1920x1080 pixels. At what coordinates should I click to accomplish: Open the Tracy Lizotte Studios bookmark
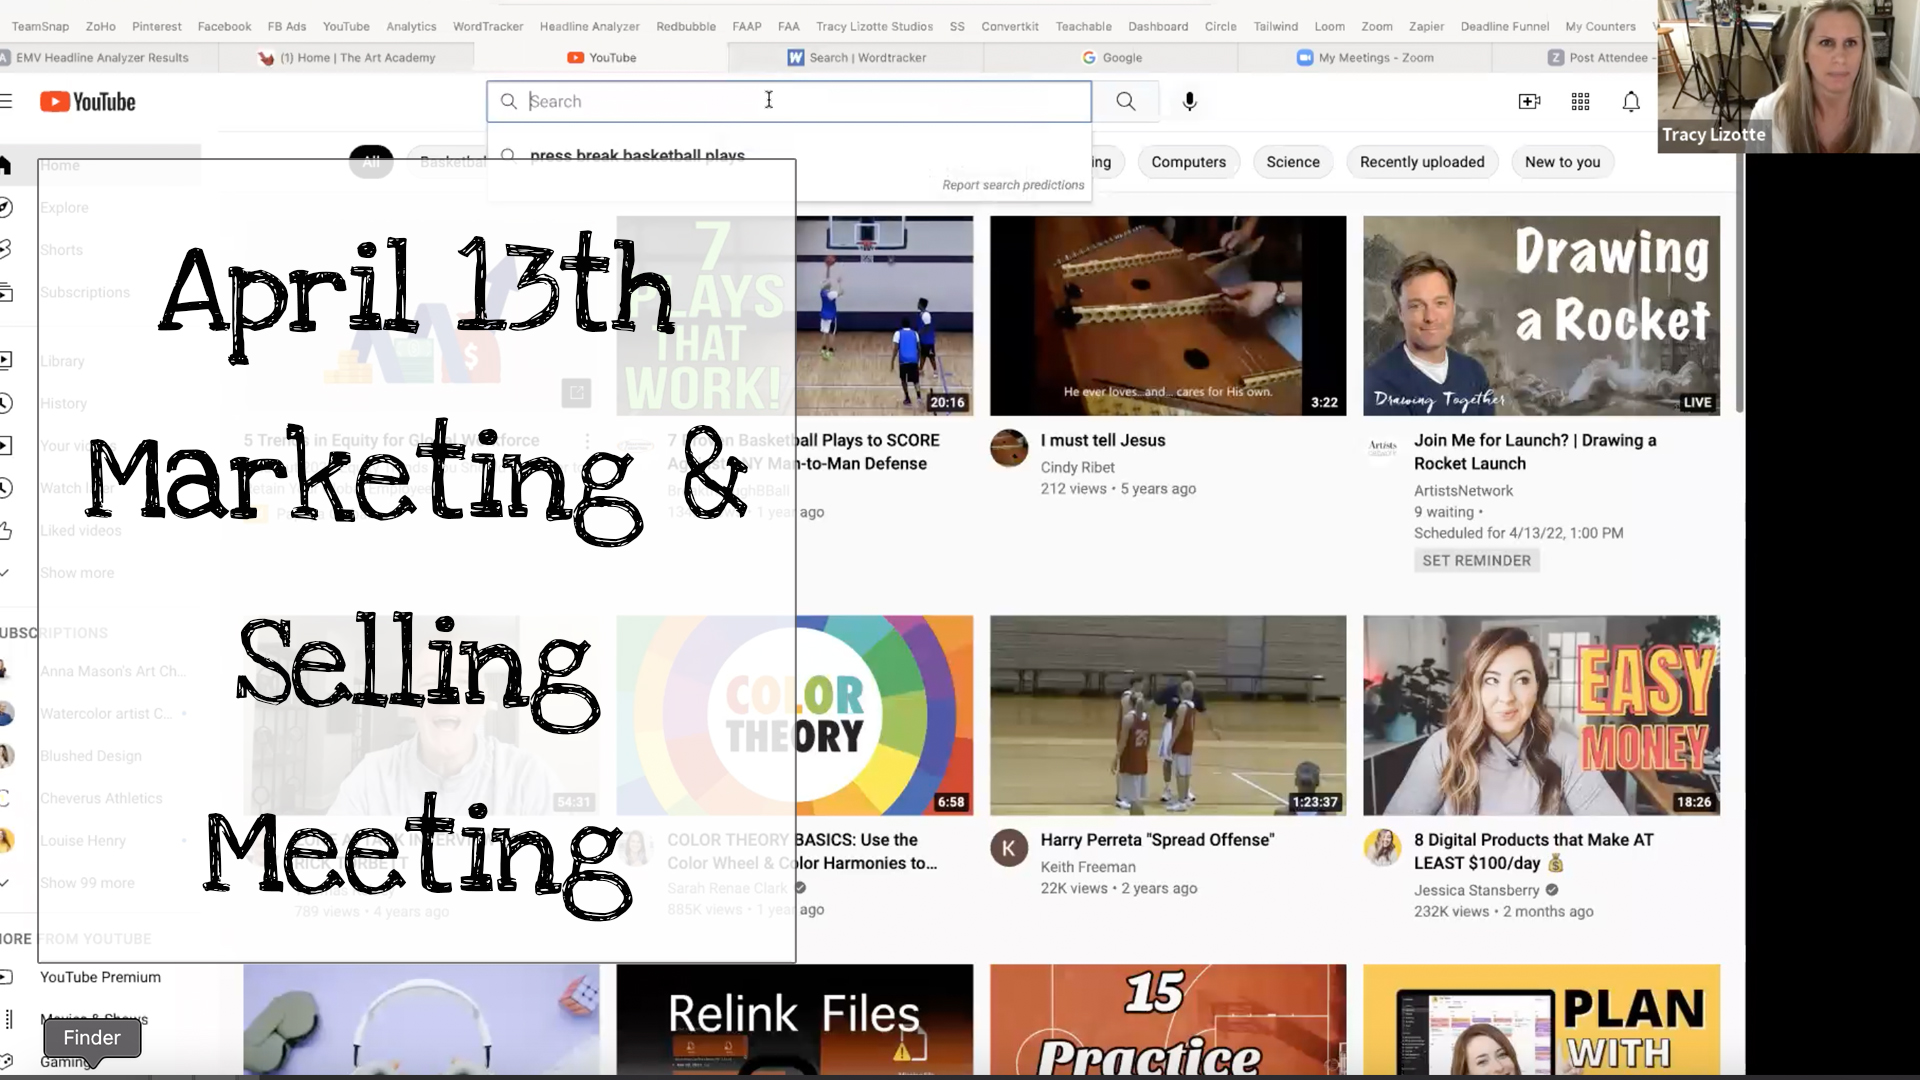874,26
